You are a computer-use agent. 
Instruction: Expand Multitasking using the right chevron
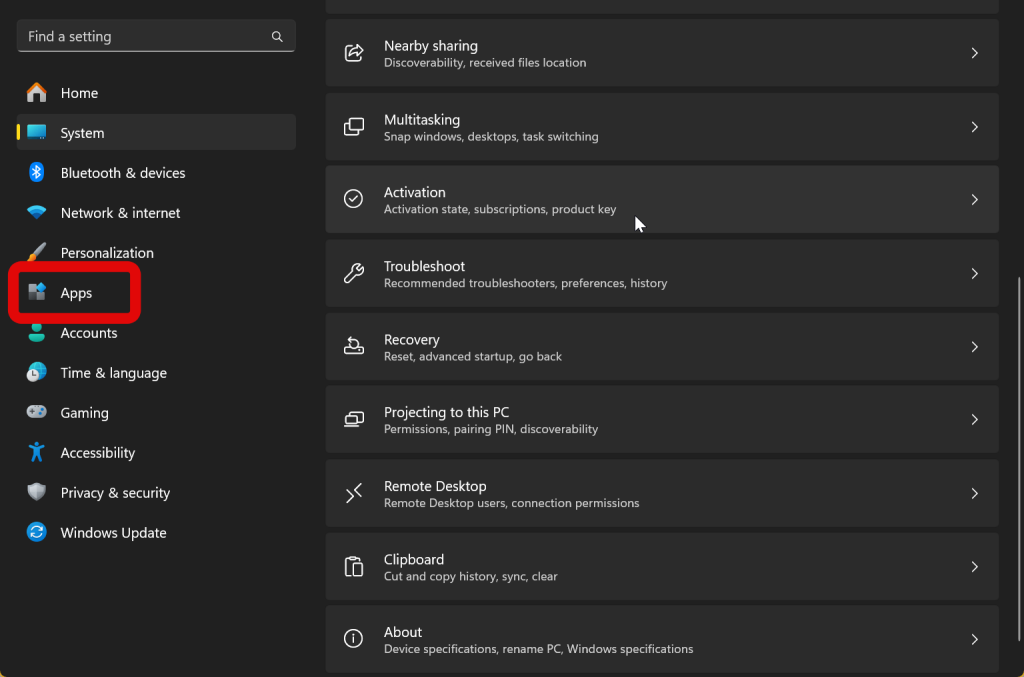[x=974, y=127]
